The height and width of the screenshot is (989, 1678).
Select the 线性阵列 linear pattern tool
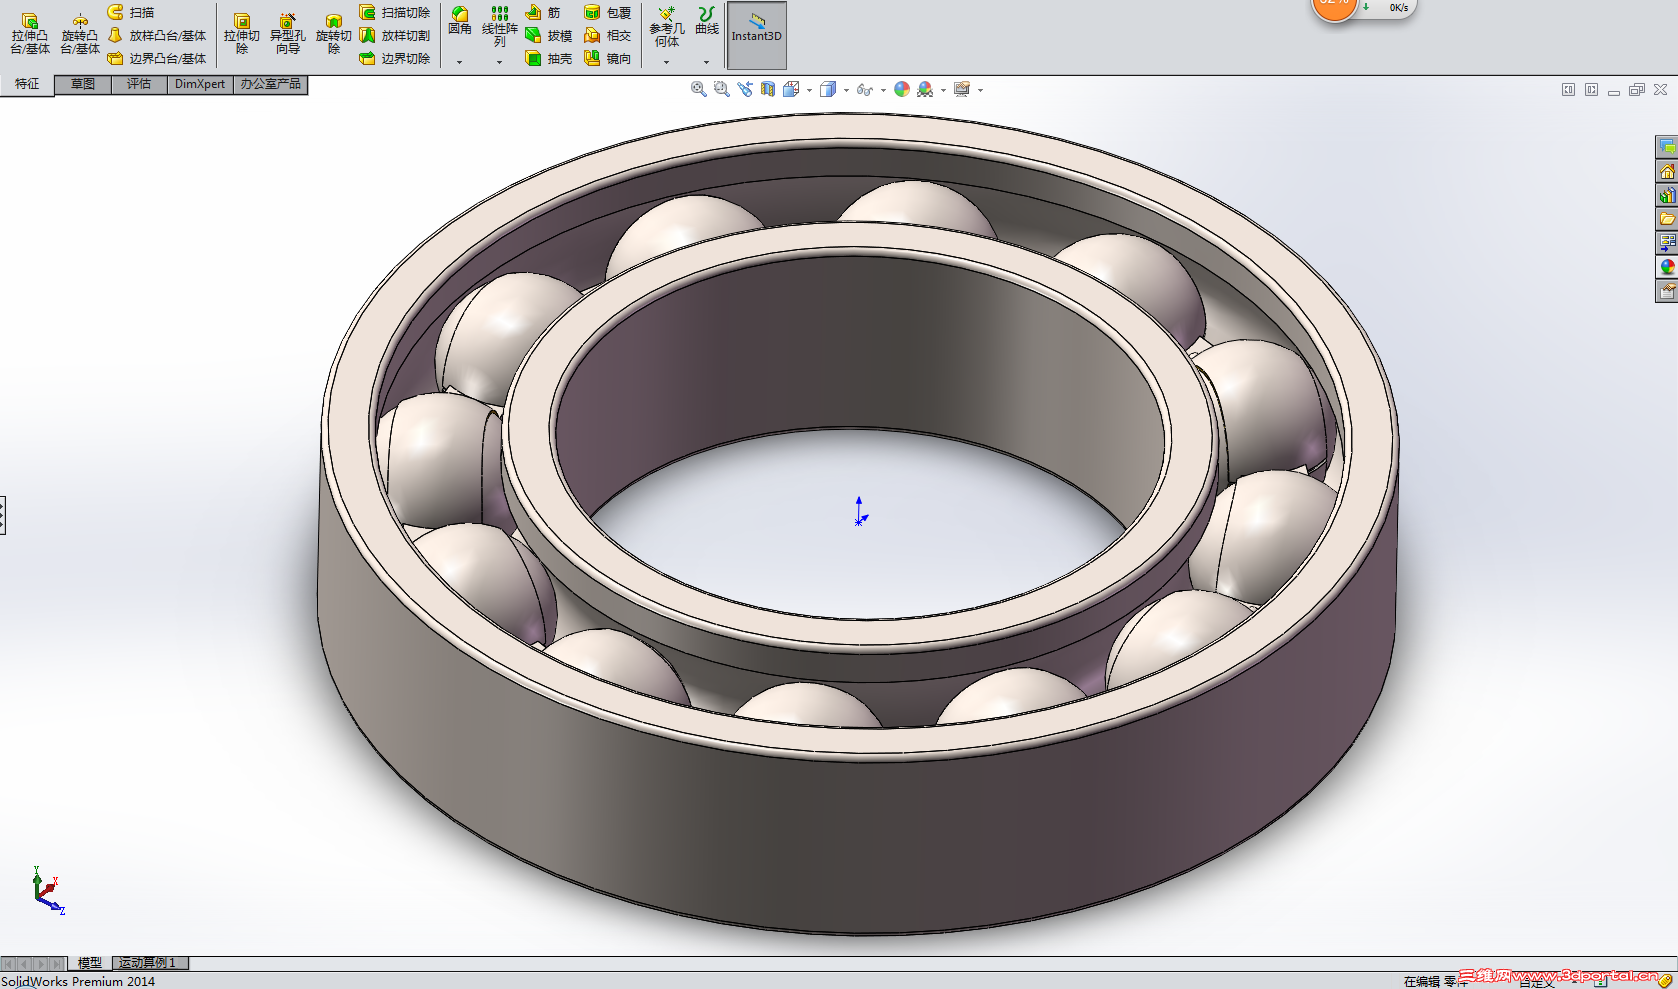[x=500, y=26]
